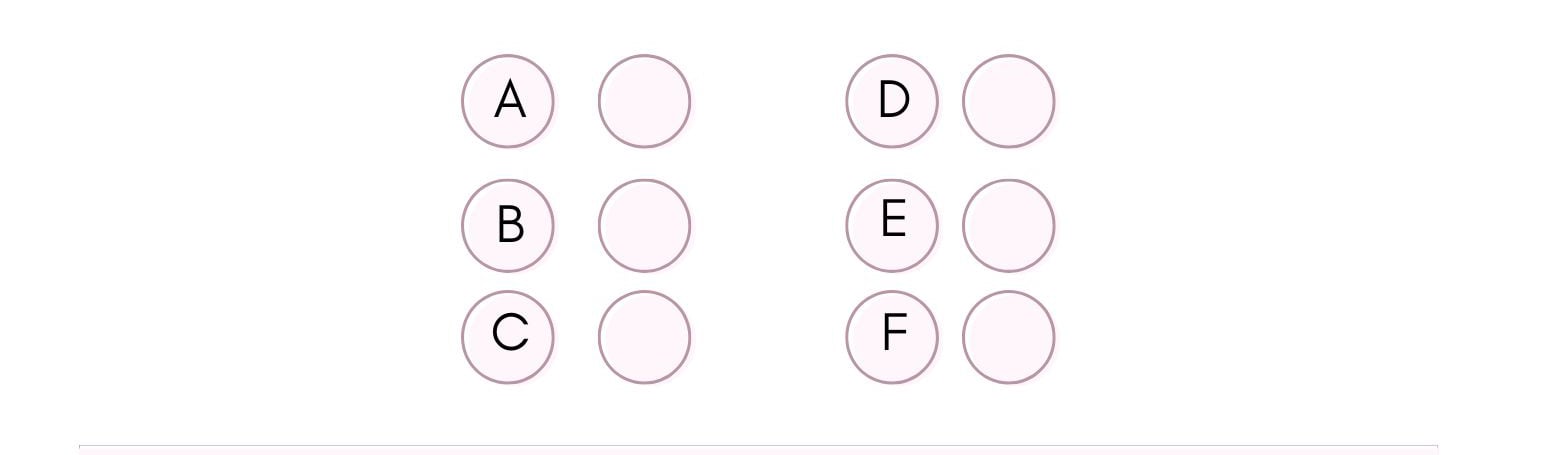Select the circle labeled A
Image resolution: width=1545 pixels, height=455 pixels.
coord(508,101)
